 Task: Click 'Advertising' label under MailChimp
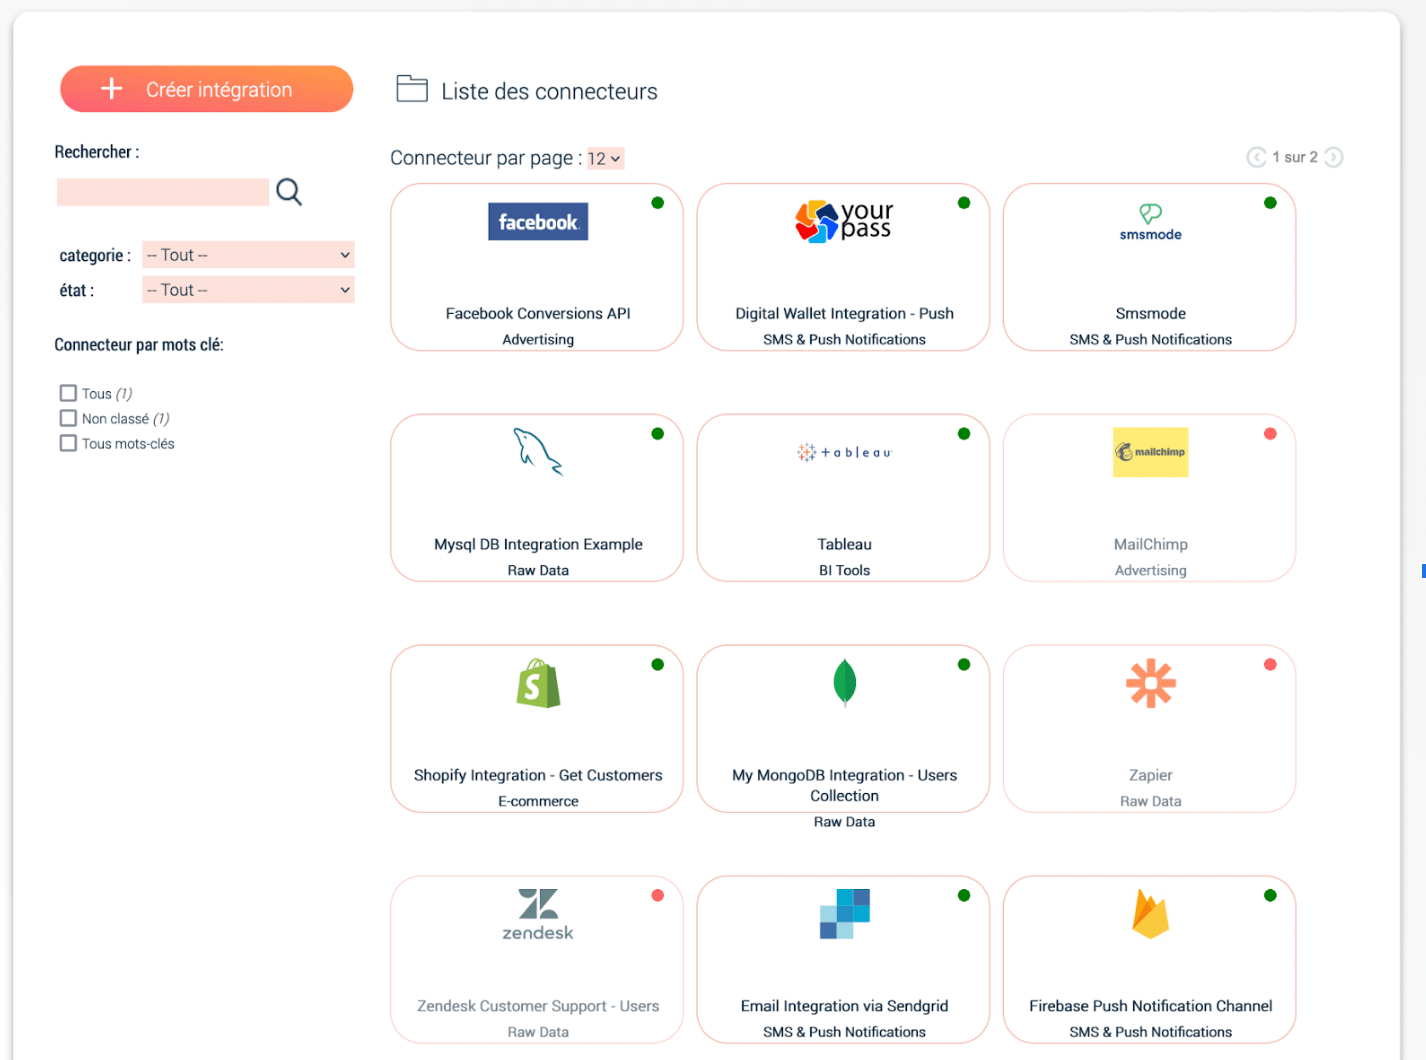tap(1150, 570)
